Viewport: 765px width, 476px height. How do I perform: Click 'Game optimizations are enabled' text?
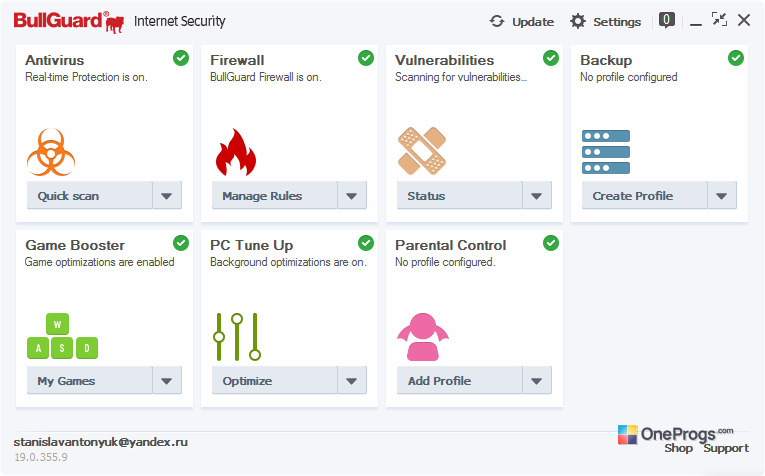pyautogui.click(x=100, y=262)
